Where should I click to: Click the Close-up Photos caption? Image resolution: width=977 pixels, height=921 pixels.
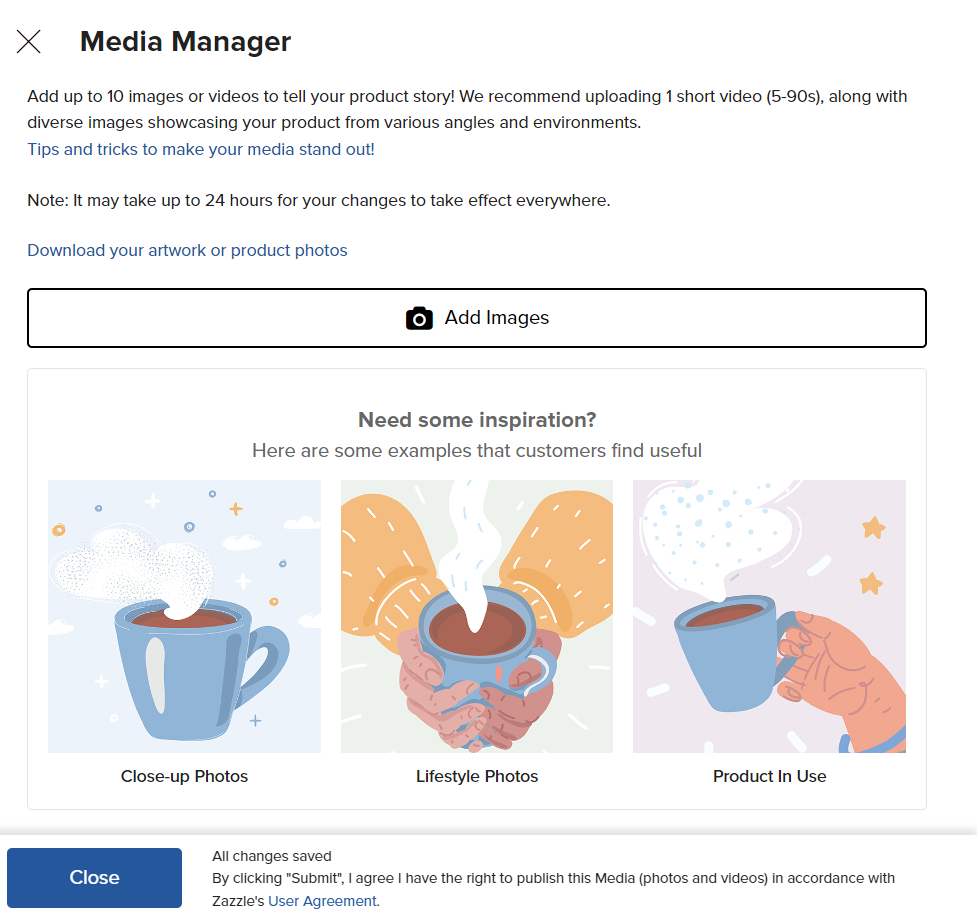[x=184, y=776]
